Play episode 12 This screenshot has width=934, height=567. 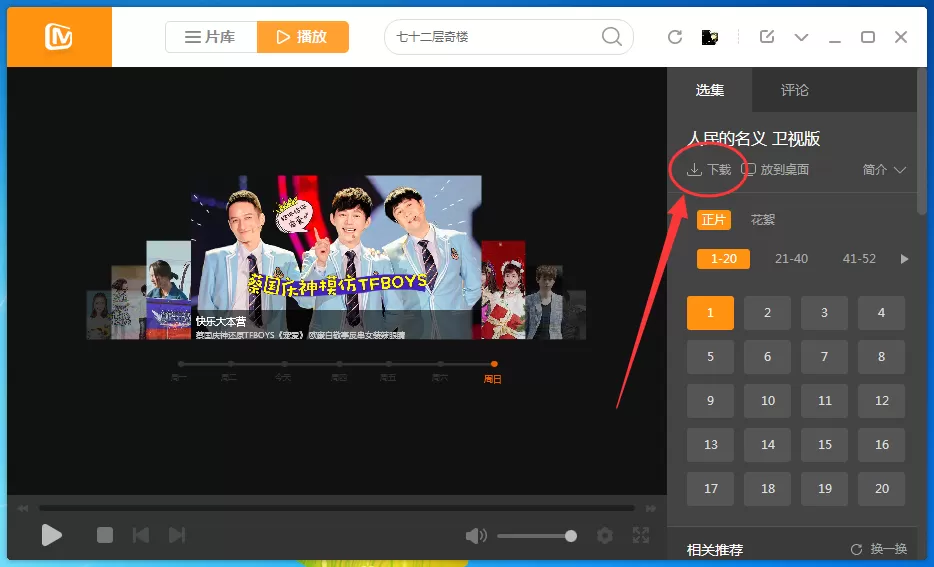click(x=882, y=401)
